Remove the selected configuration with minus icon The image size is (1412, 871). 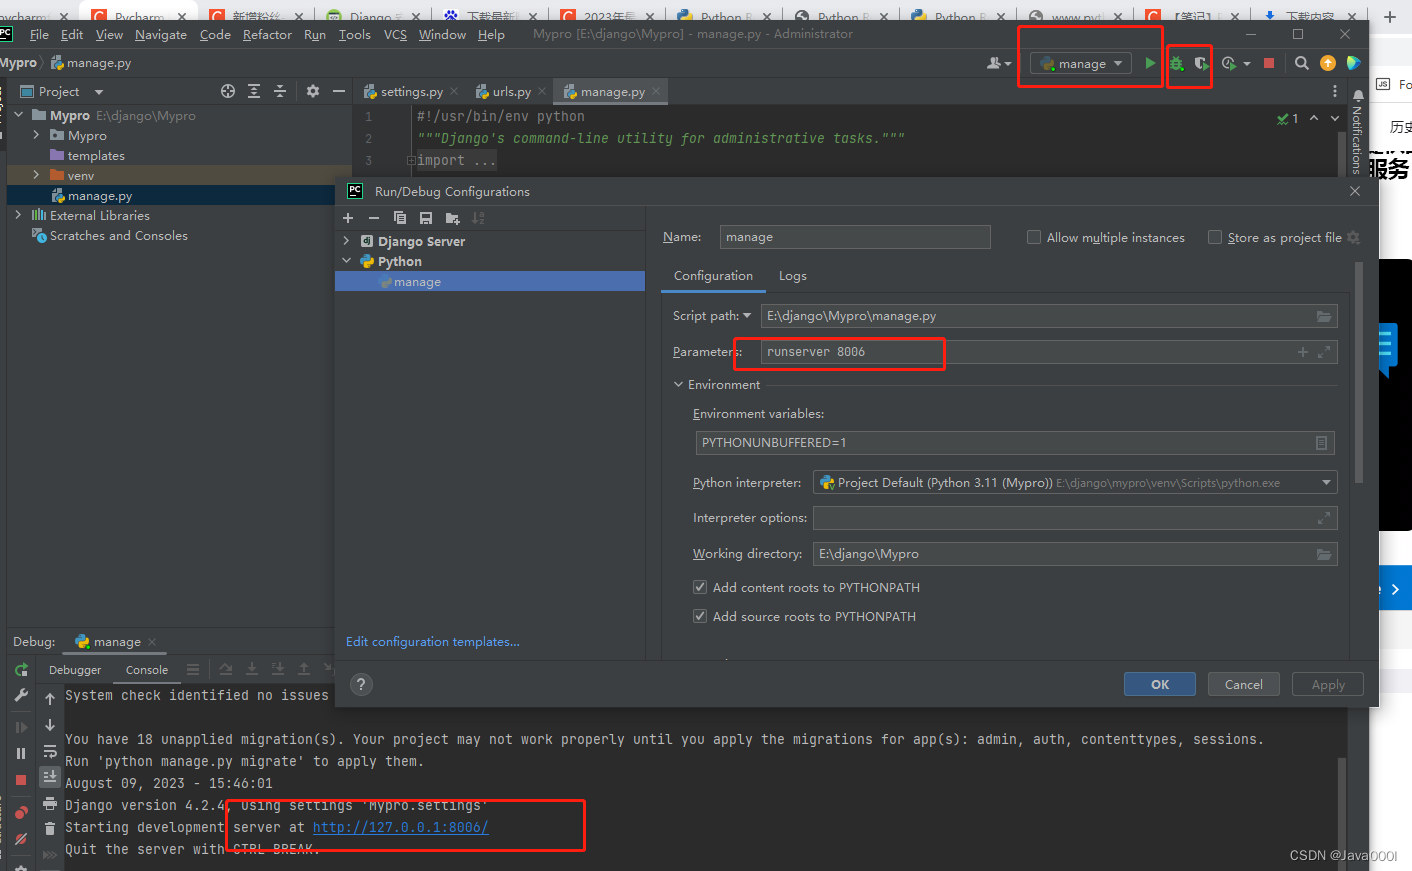click(x=374, y=218)
